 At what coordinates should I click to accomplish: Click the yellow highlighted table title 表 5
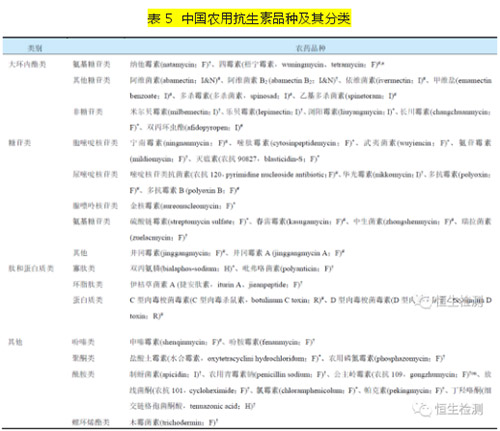(x=249, y=18)
